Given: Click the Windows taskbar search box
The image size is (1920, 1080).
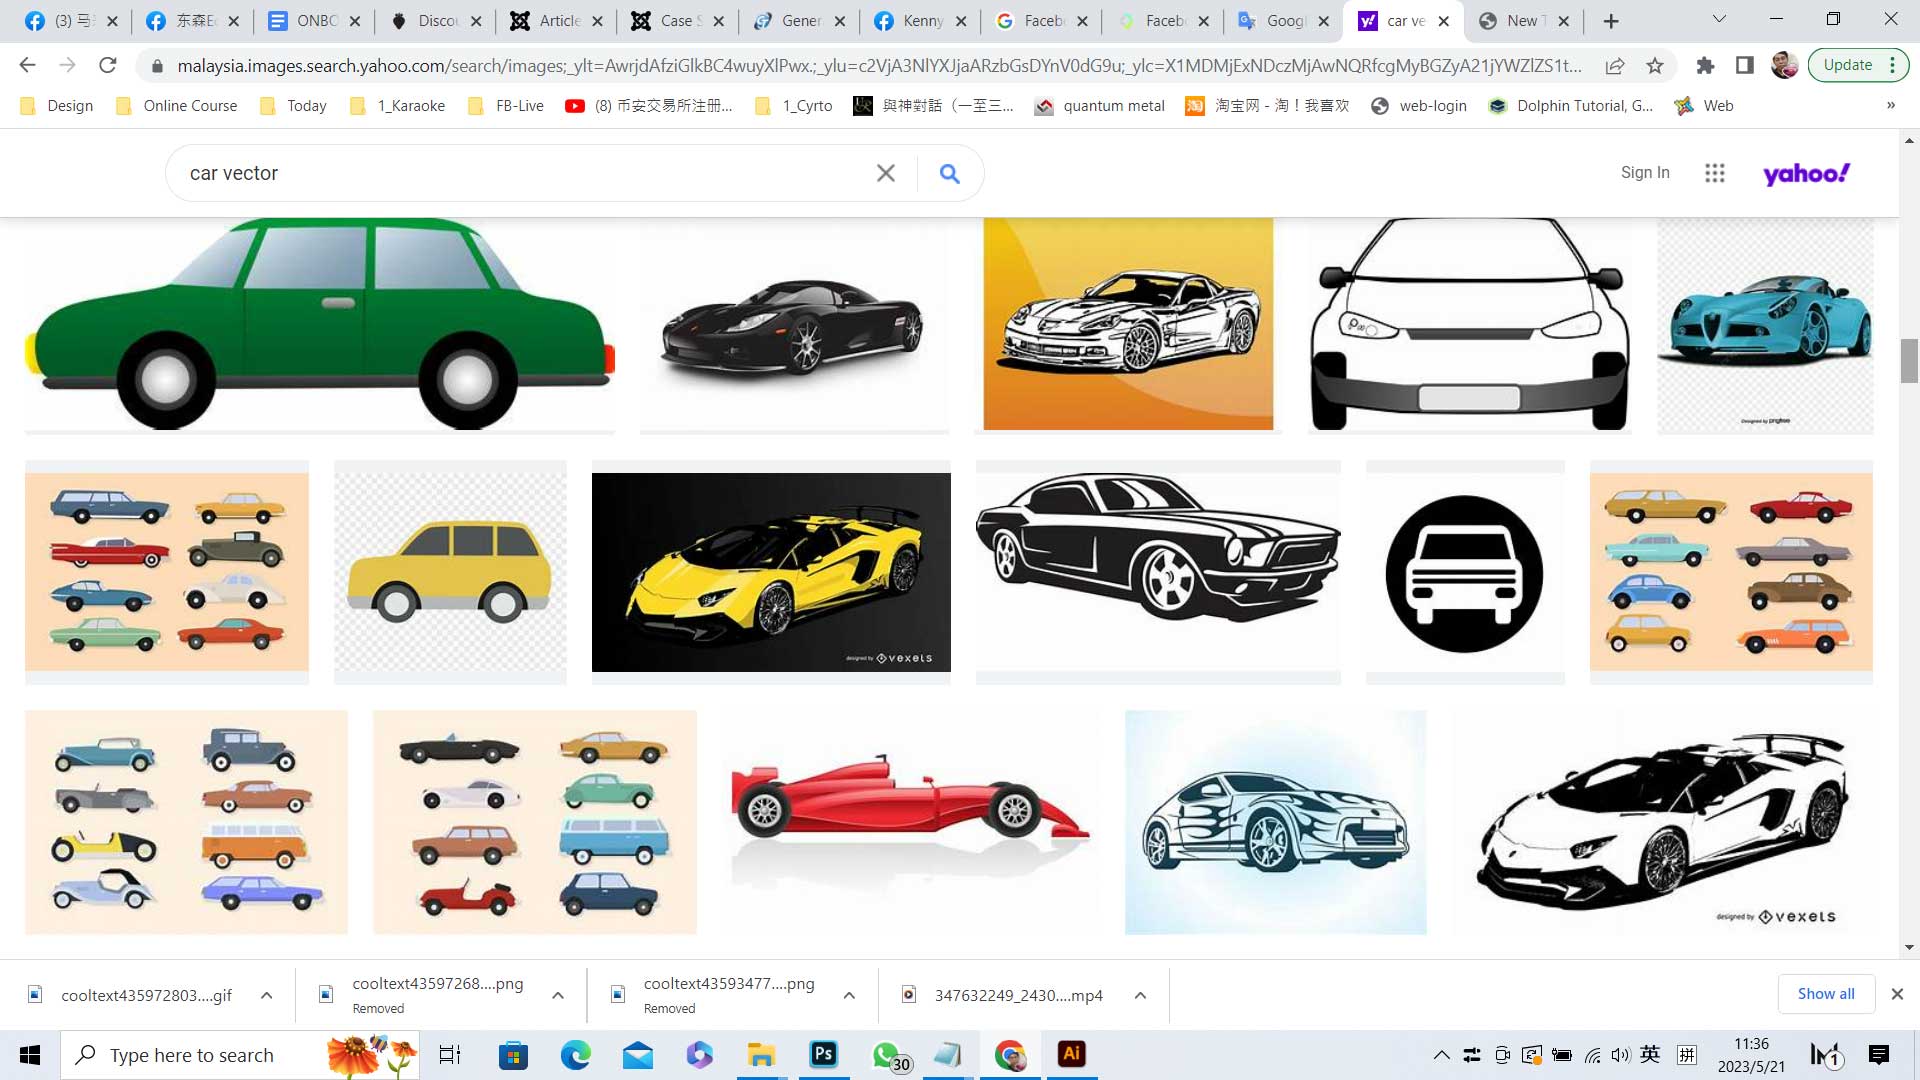Looking at the screenshot, I should [240, 1055].
